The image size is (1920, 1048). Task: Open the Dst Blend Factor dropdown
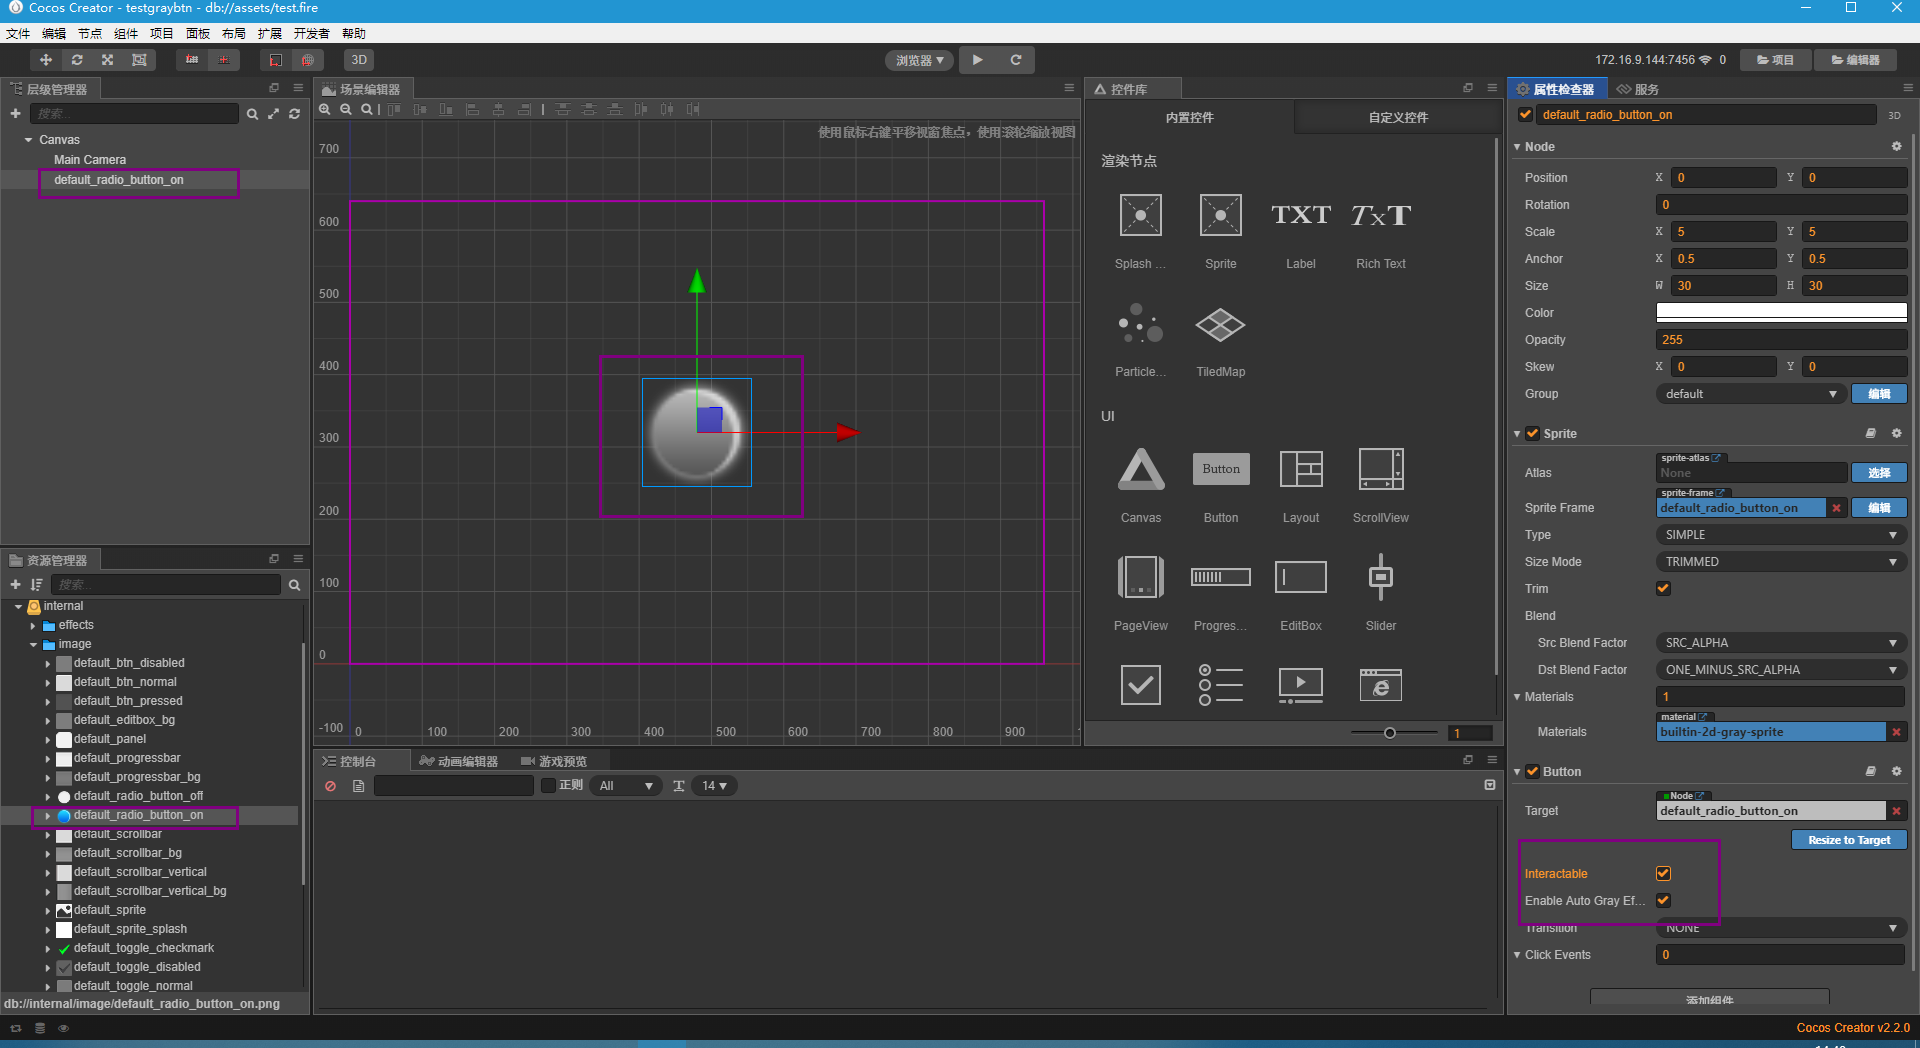pyautogui.click(x=1781, y=670)
